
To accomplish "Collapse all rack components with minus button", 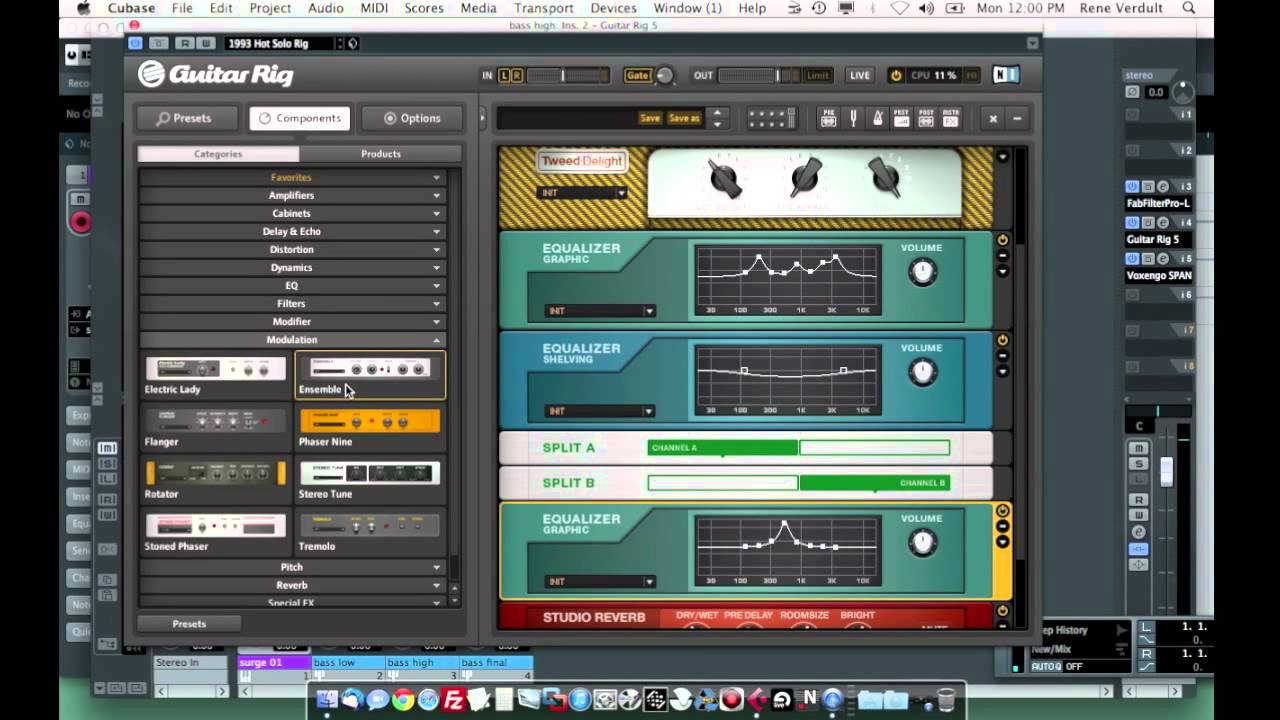I will (x=1017, y=118).
